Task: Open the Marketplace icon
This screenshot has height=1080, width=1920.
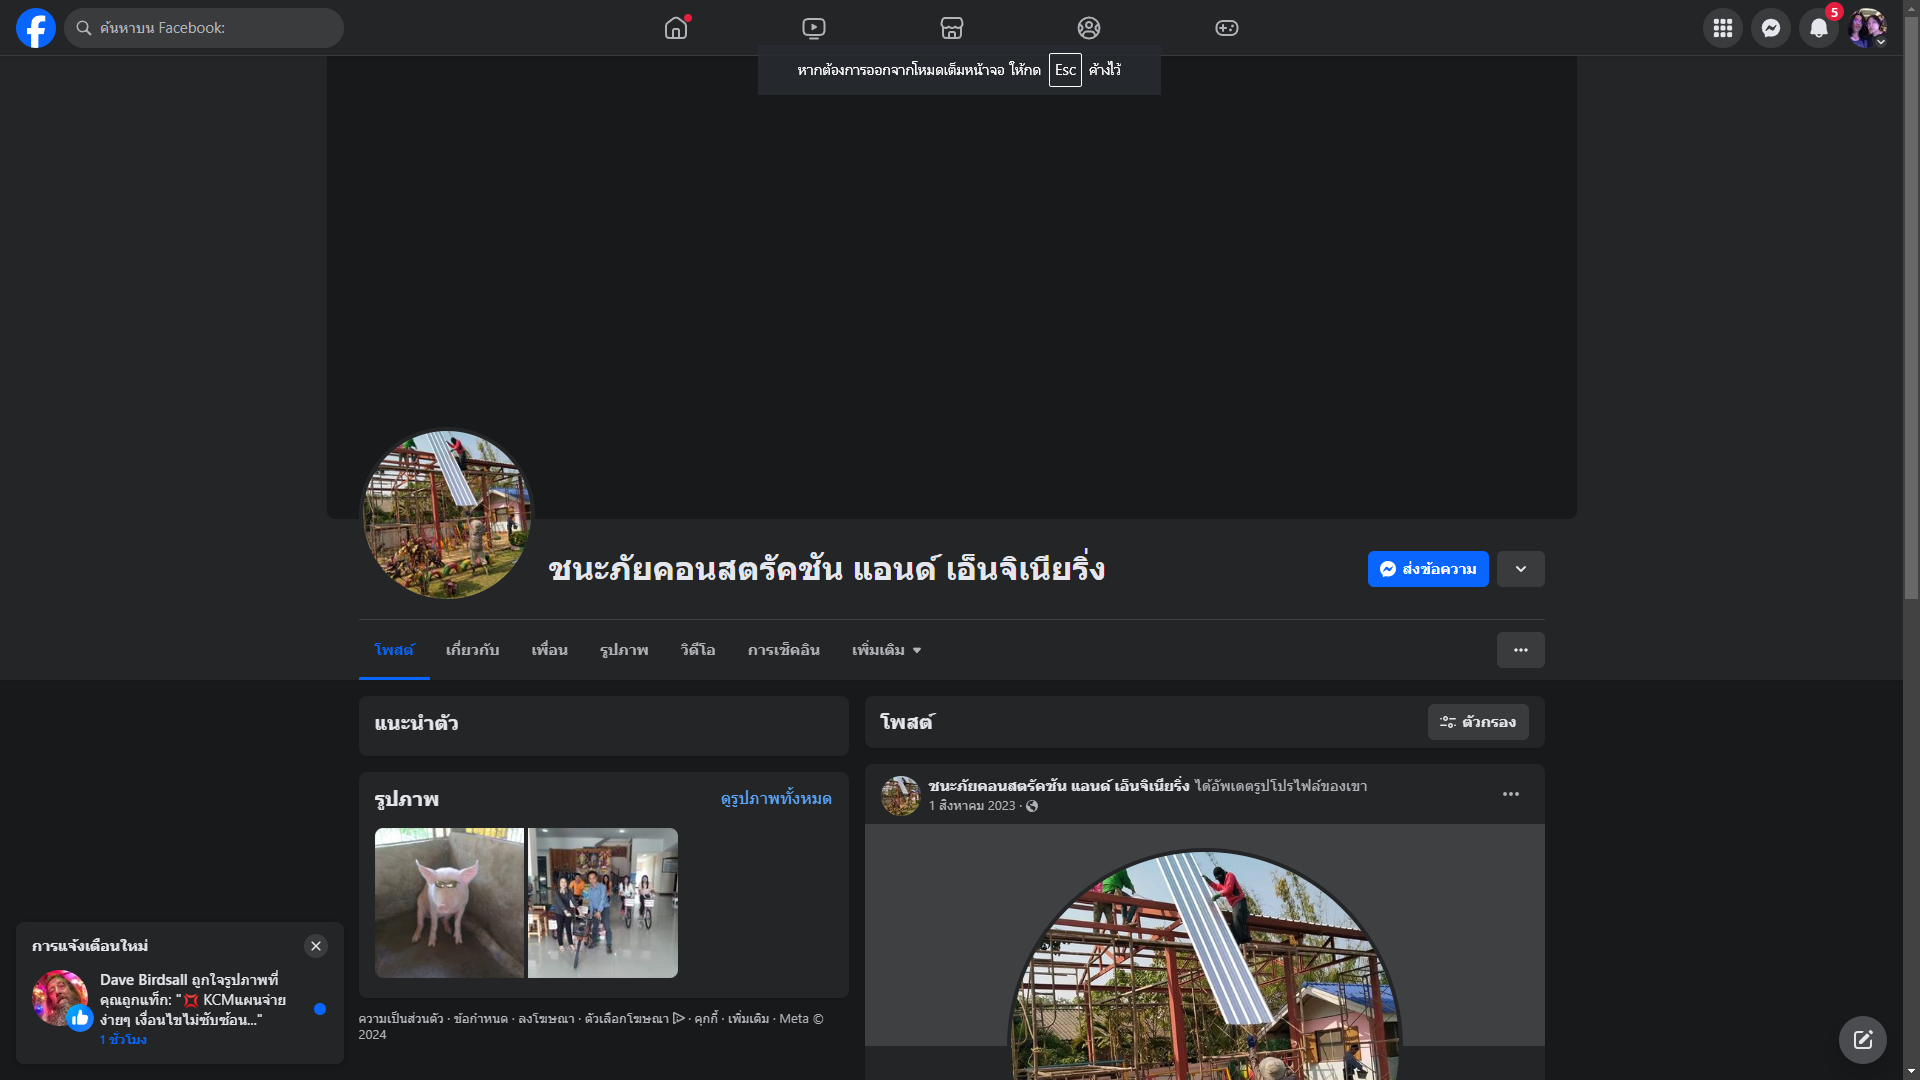Action: tap(952, 28)
